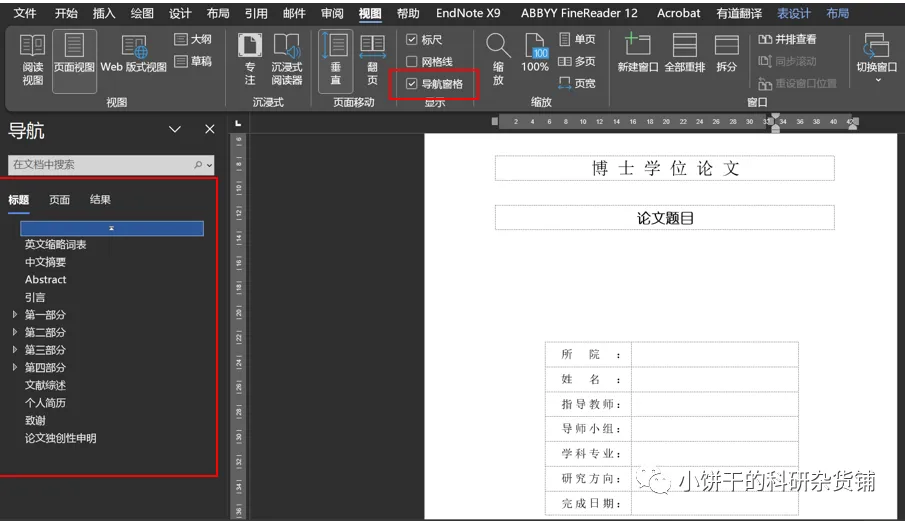905x521 pixels.
Task: Jump to heading 个人简历
Action: (45, 403)
